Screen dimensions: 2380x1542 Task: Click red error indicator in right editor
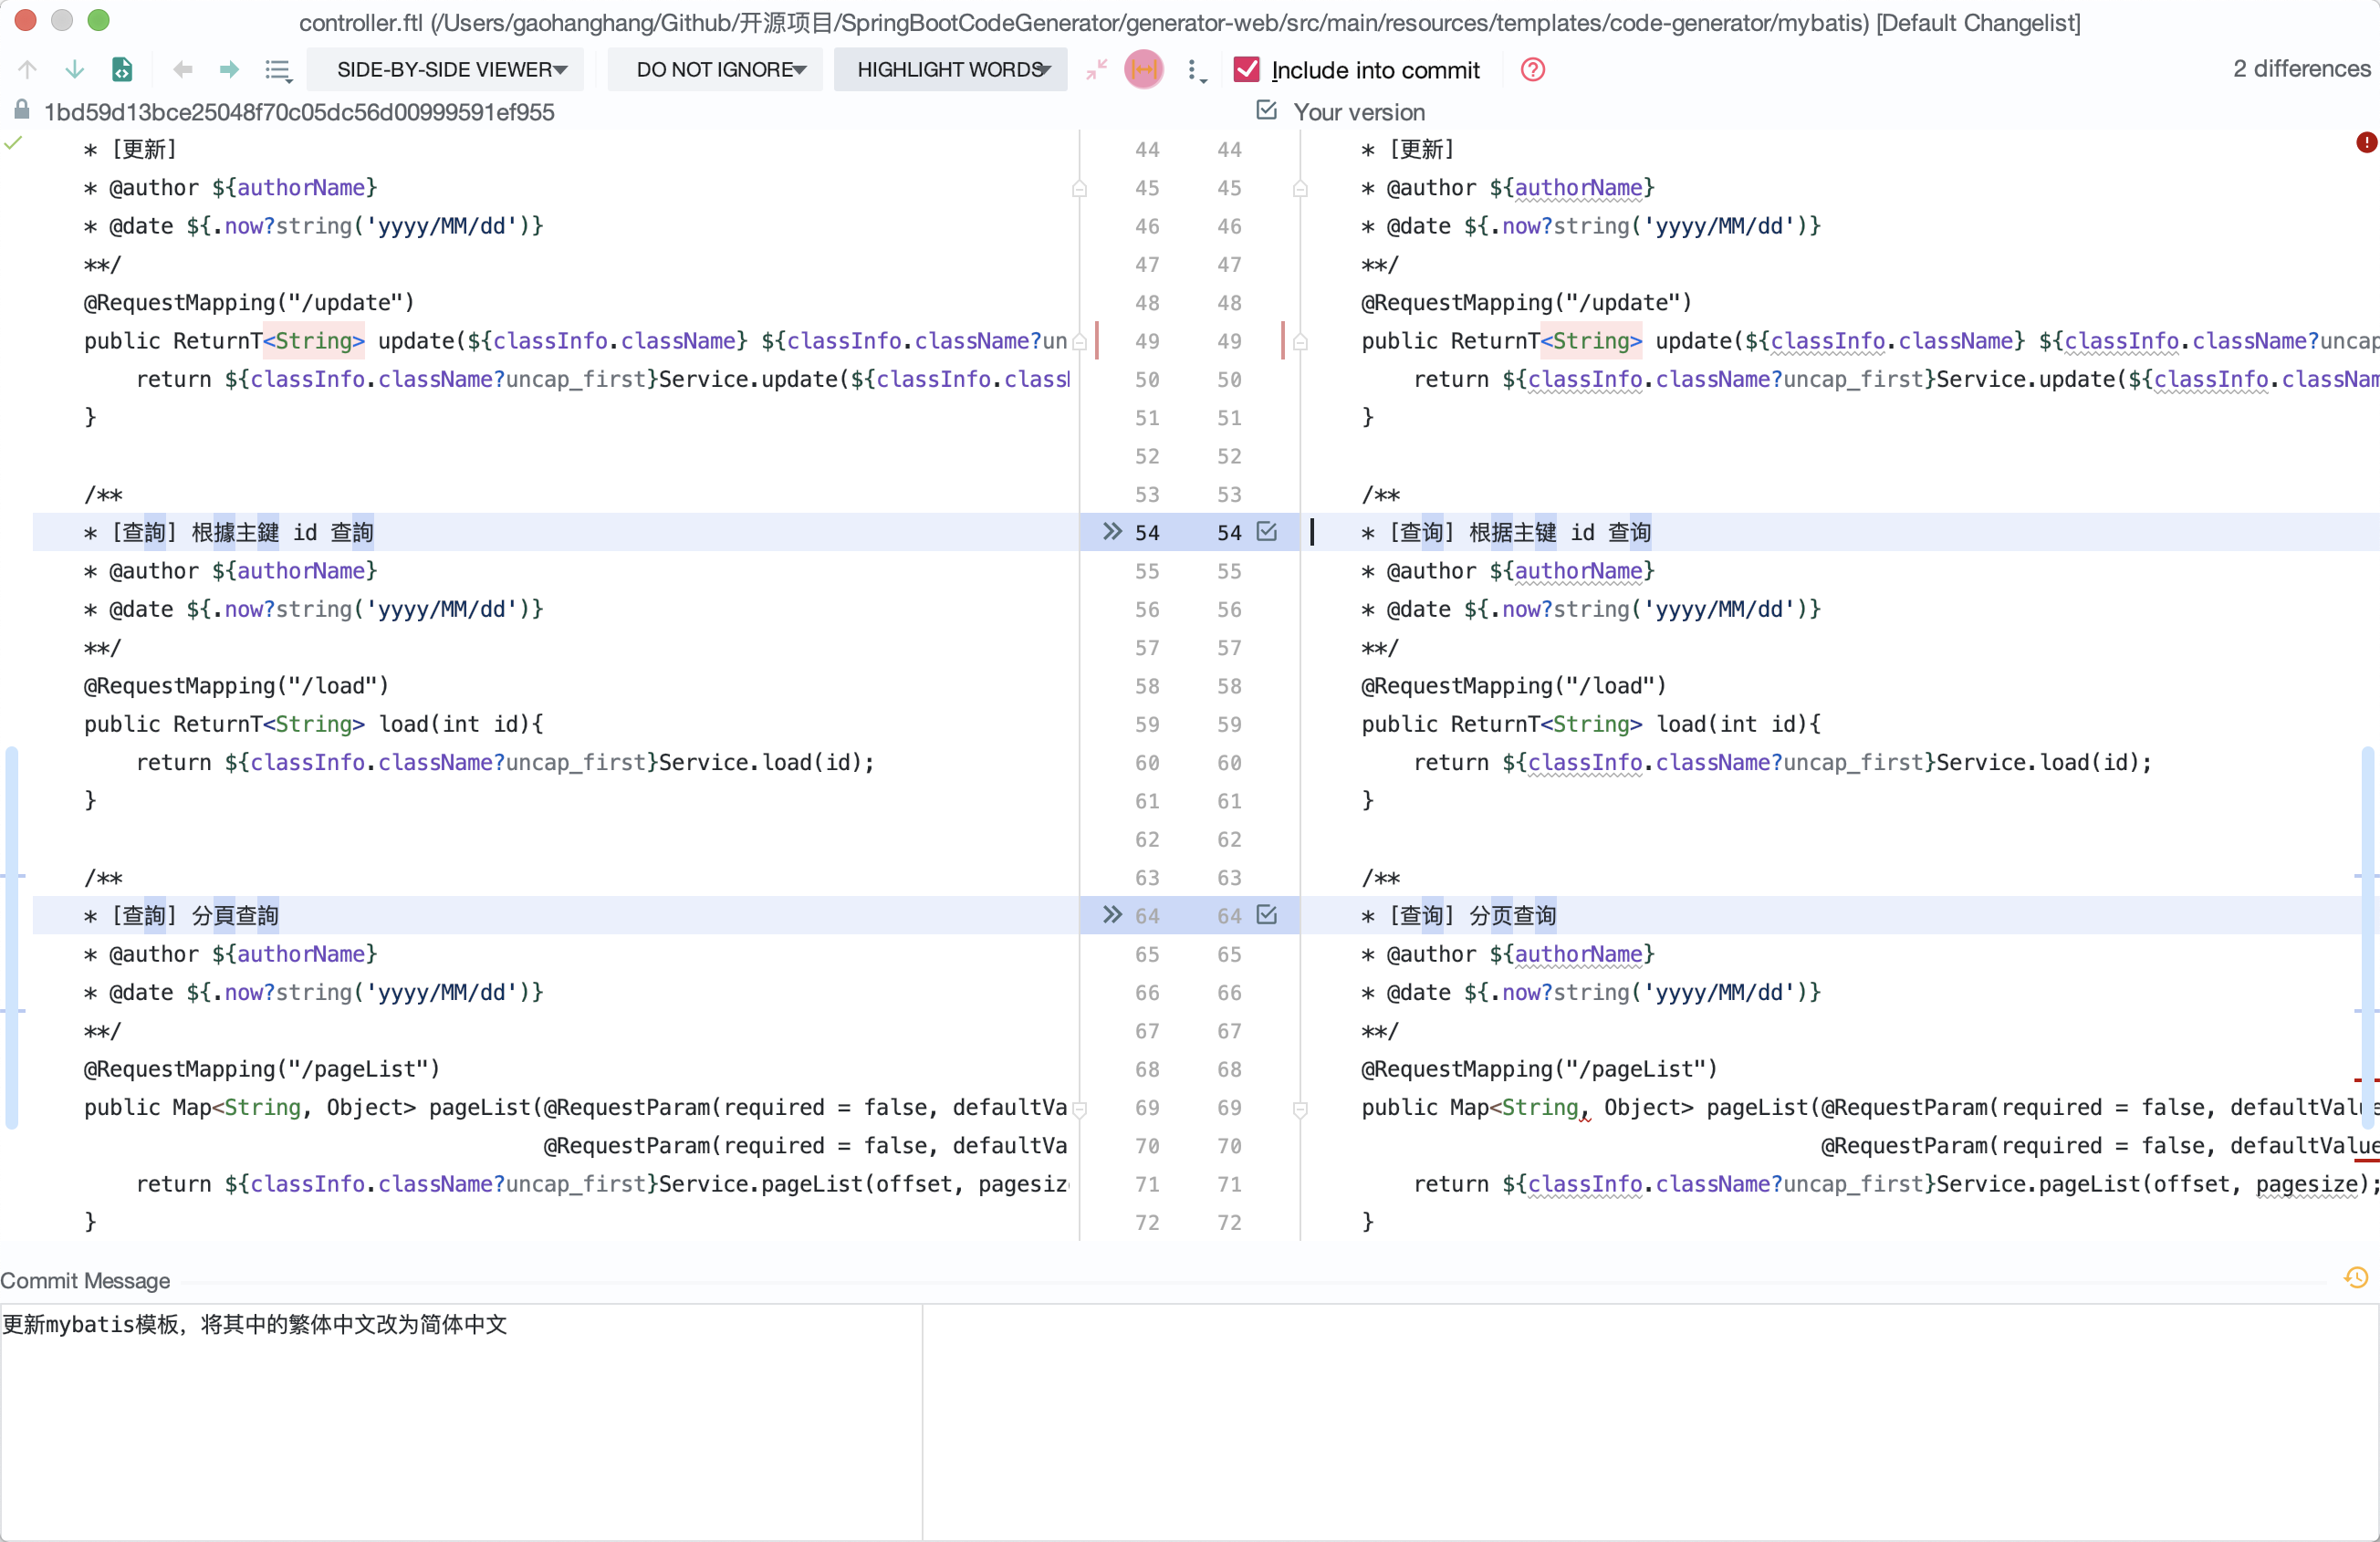click(2365, 143)
